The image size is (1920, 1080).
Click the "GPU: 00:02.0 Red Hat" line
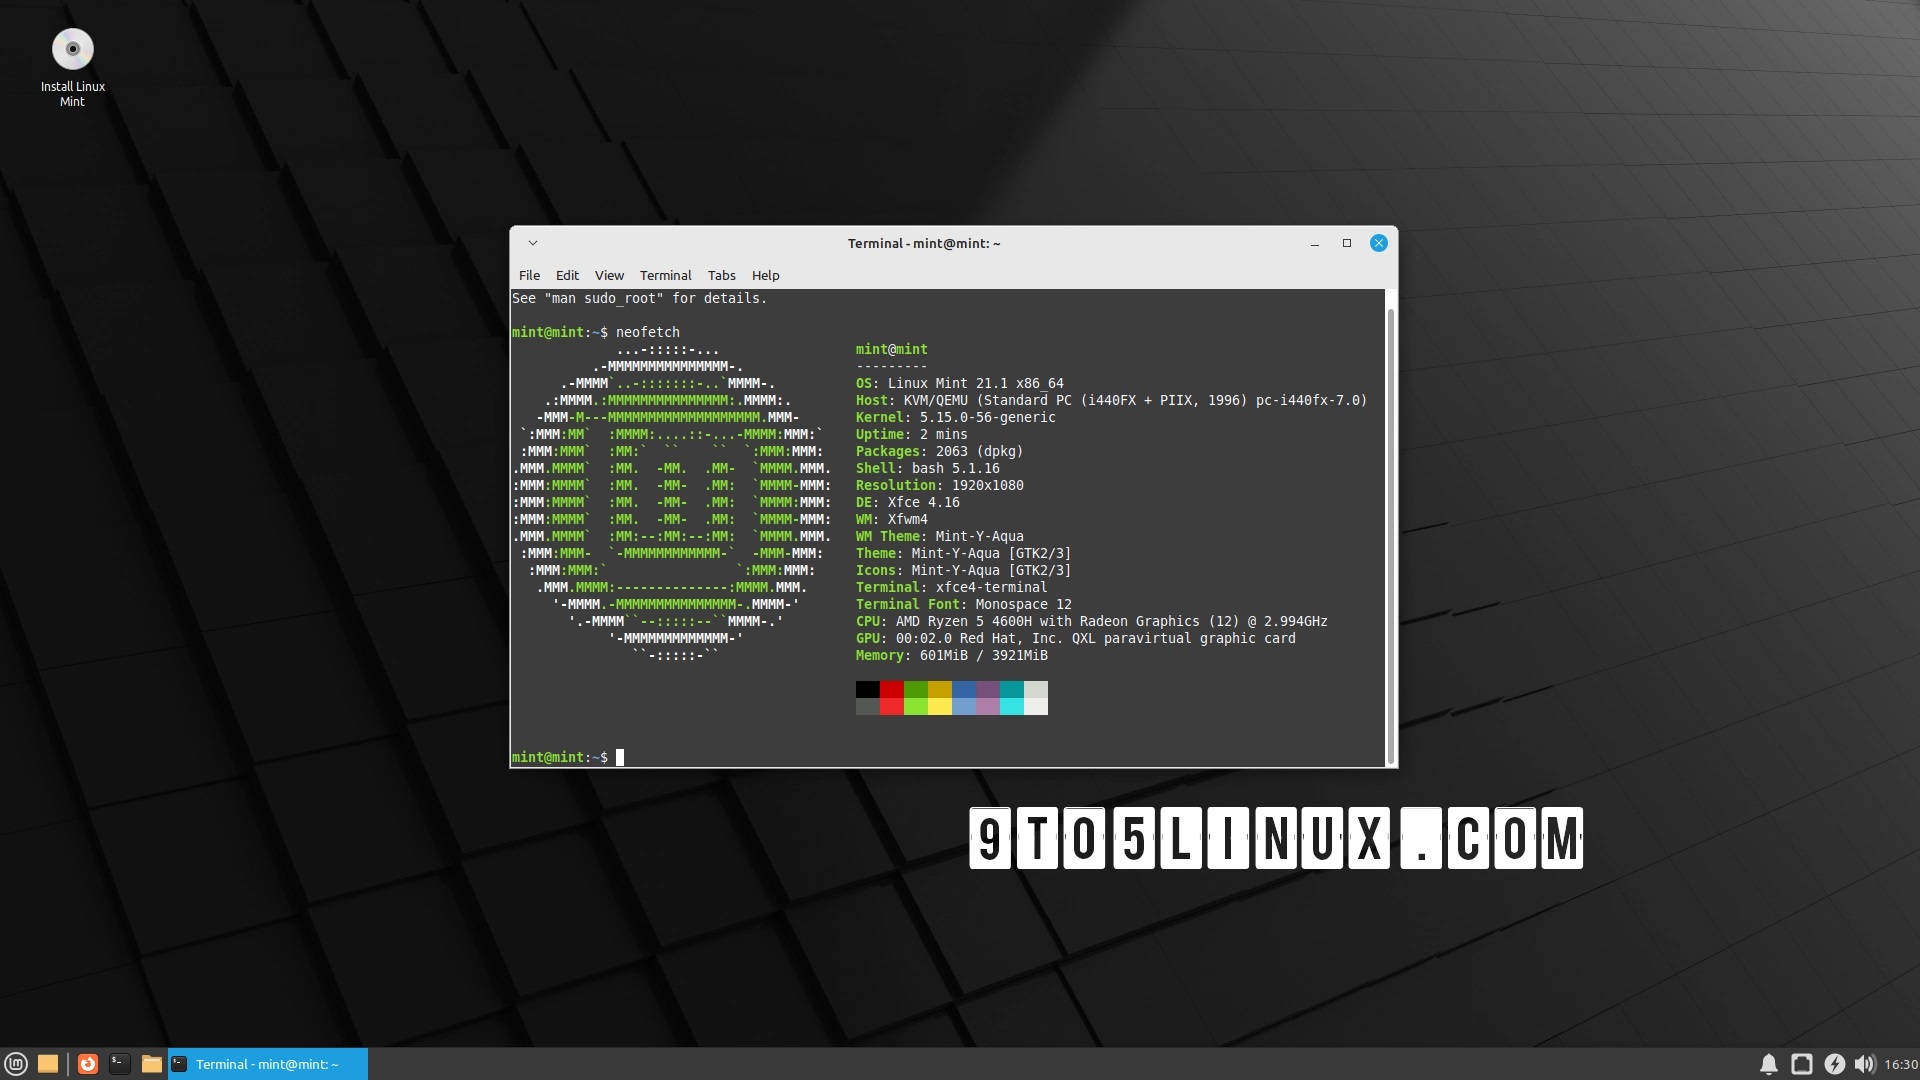[1076, 638]
